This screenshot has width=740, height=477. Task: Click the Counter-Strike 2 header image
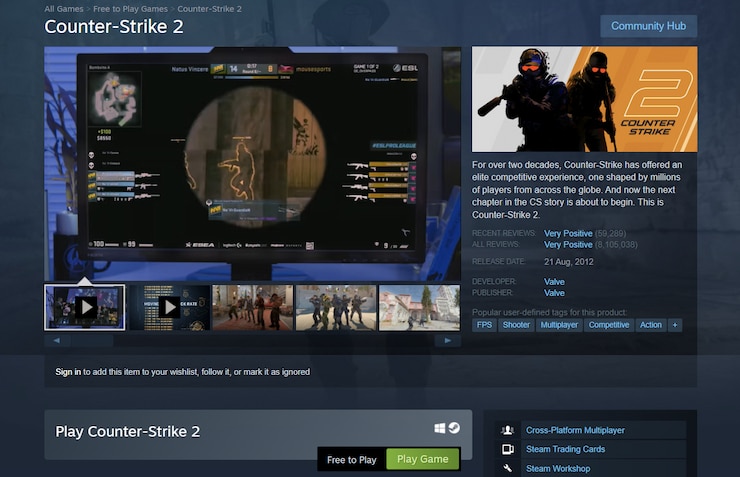pos(584,99)
